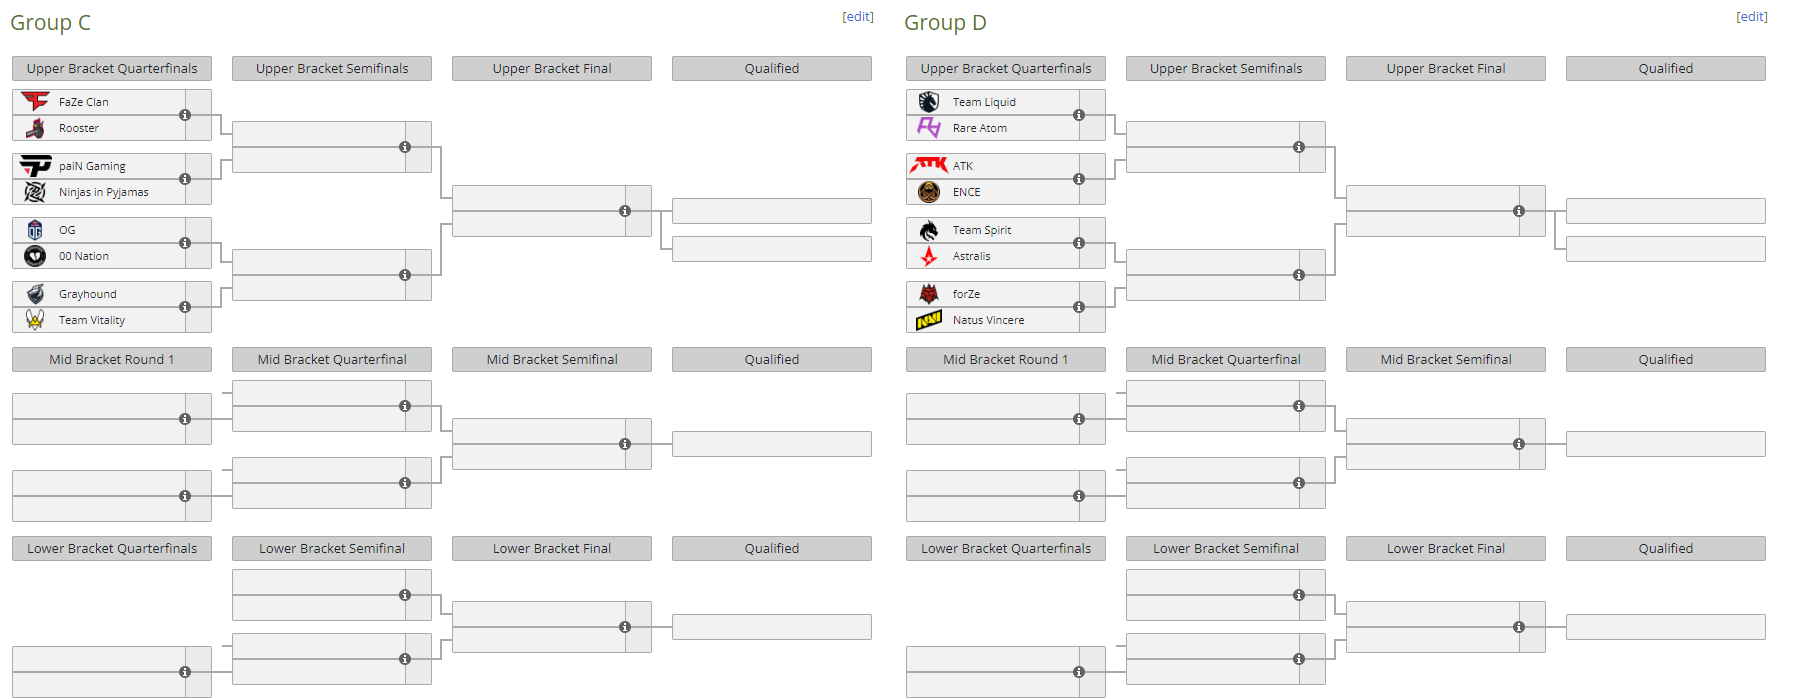This screenshot has height=699, width=1793.
Task: Click the paiN Gaming team logo
Action: 35,166
